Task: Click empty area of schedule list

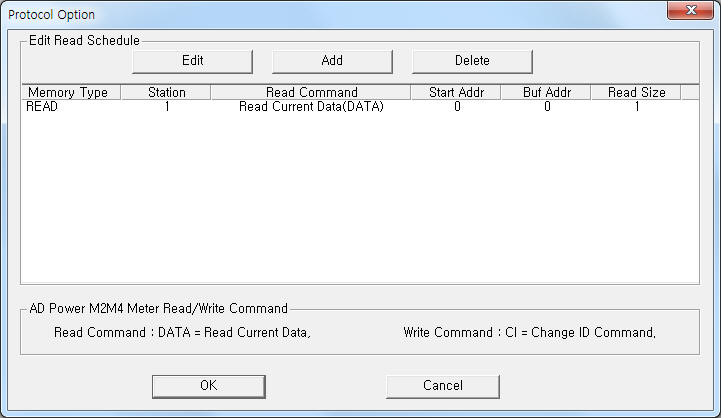Action: 360,198
